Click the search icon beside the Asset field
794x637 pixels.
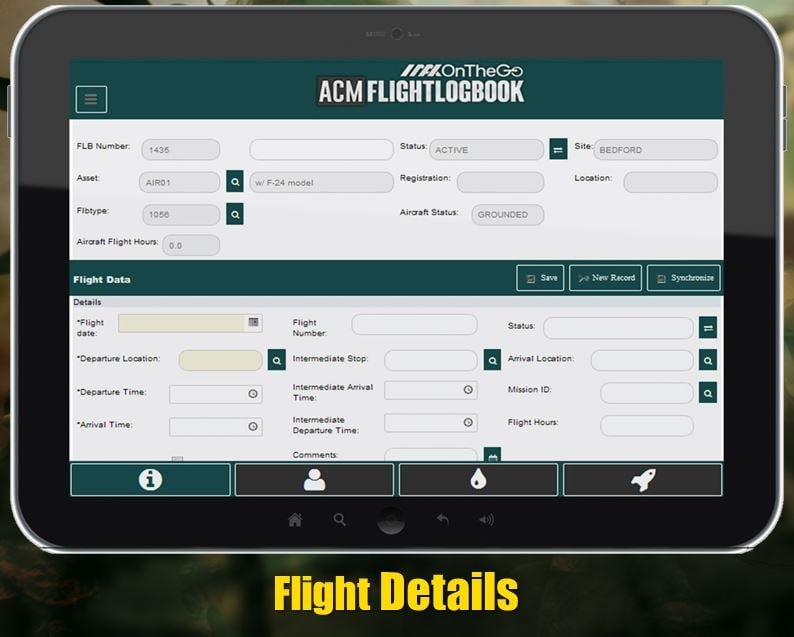(234, 182)
